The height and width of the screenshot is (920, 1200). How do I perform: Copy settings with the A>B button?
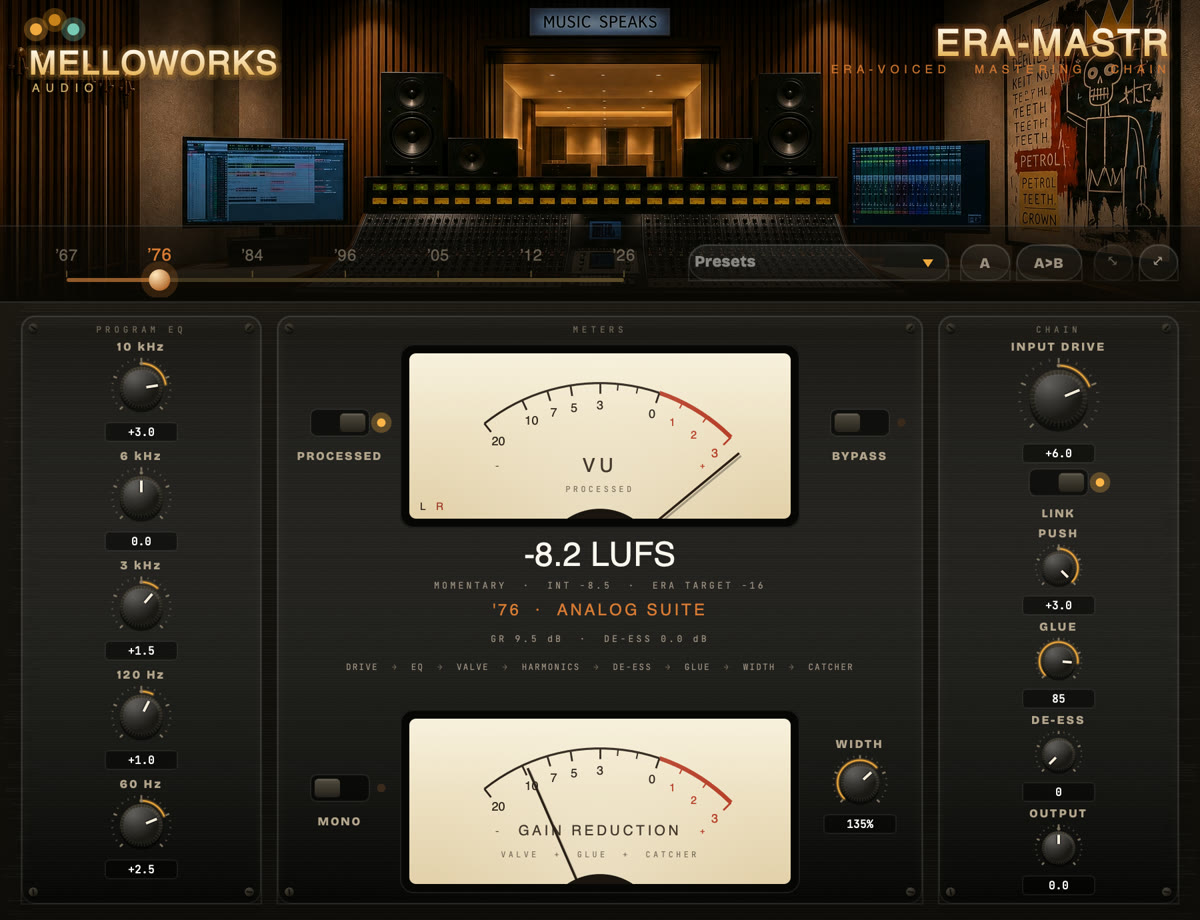[1048, 263]
